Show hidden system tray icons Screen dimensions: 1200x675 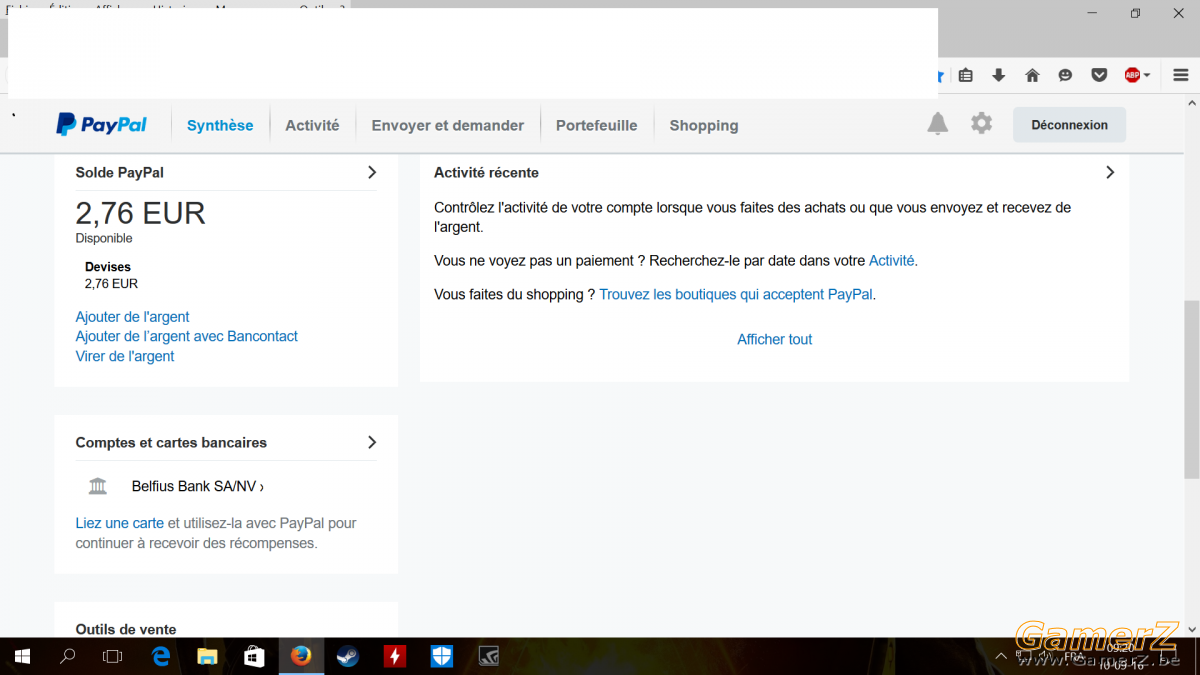pos(1003,657)
